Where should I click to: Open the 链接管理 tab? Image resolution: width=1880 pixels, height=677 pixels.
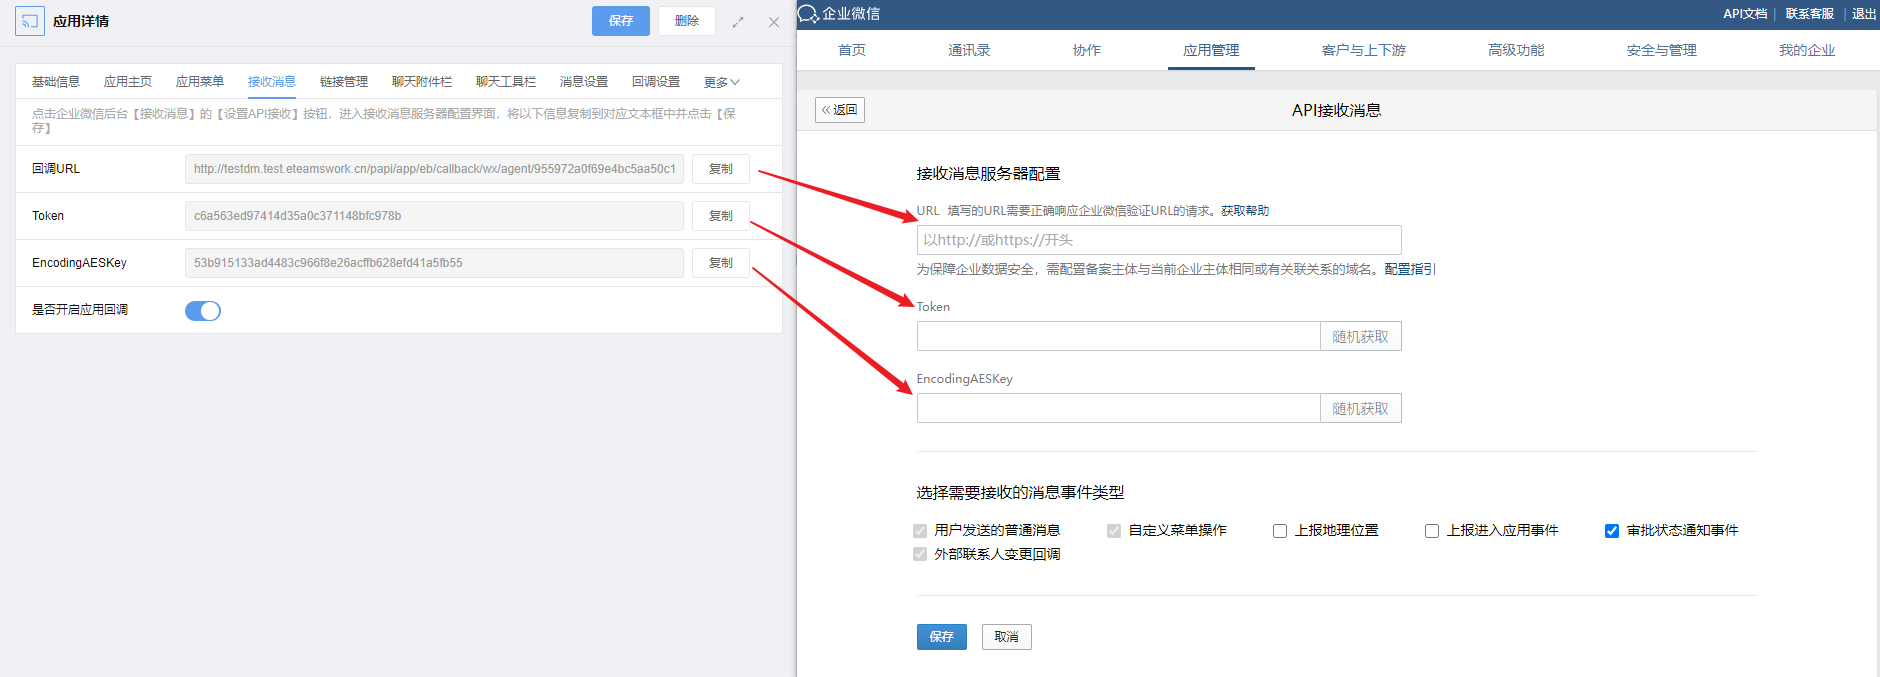tap(344, 82)
